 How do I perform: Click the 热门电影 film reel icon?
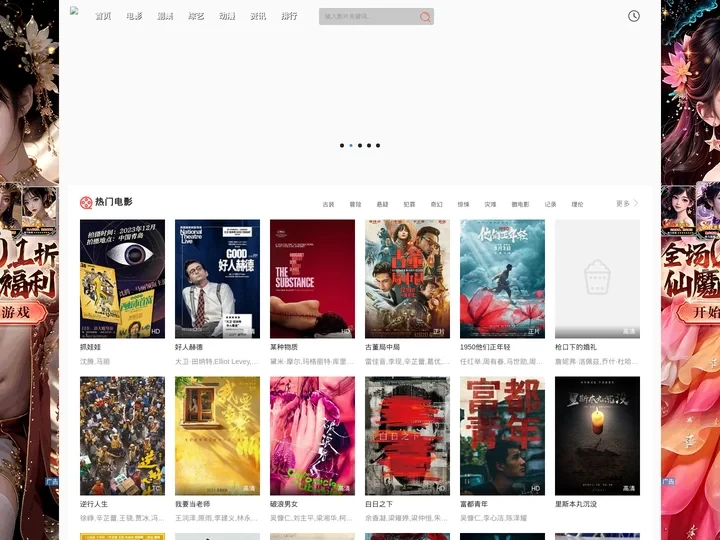86,202
